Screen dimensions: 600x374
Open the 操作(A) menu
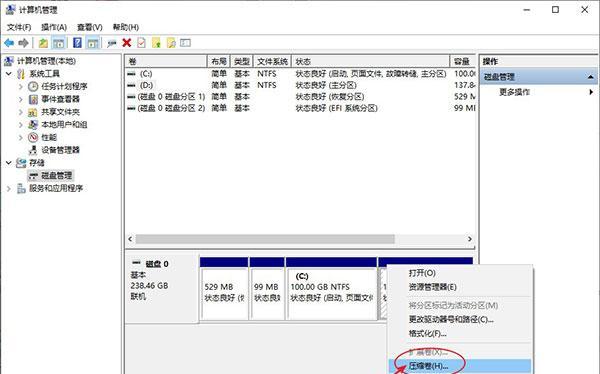[54, 27]
